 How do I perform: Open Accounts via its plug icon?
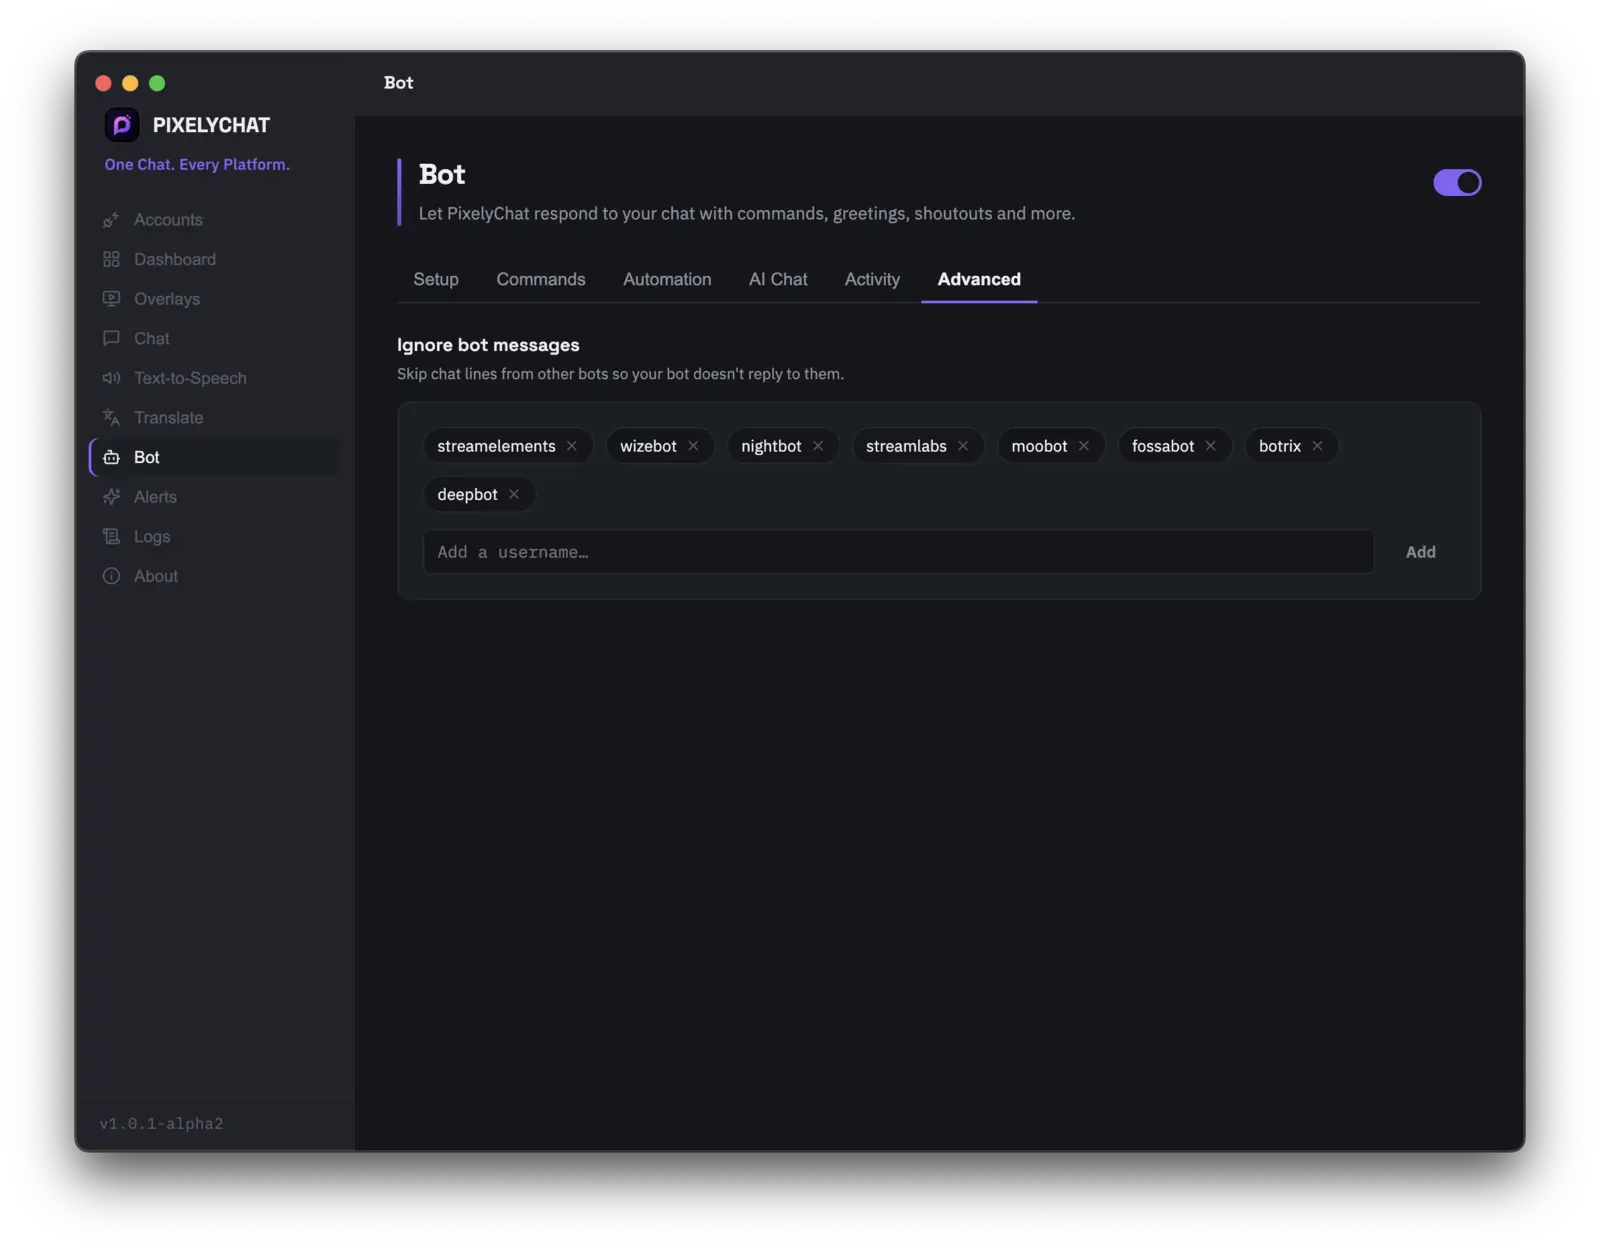click(x=111, y=220)
